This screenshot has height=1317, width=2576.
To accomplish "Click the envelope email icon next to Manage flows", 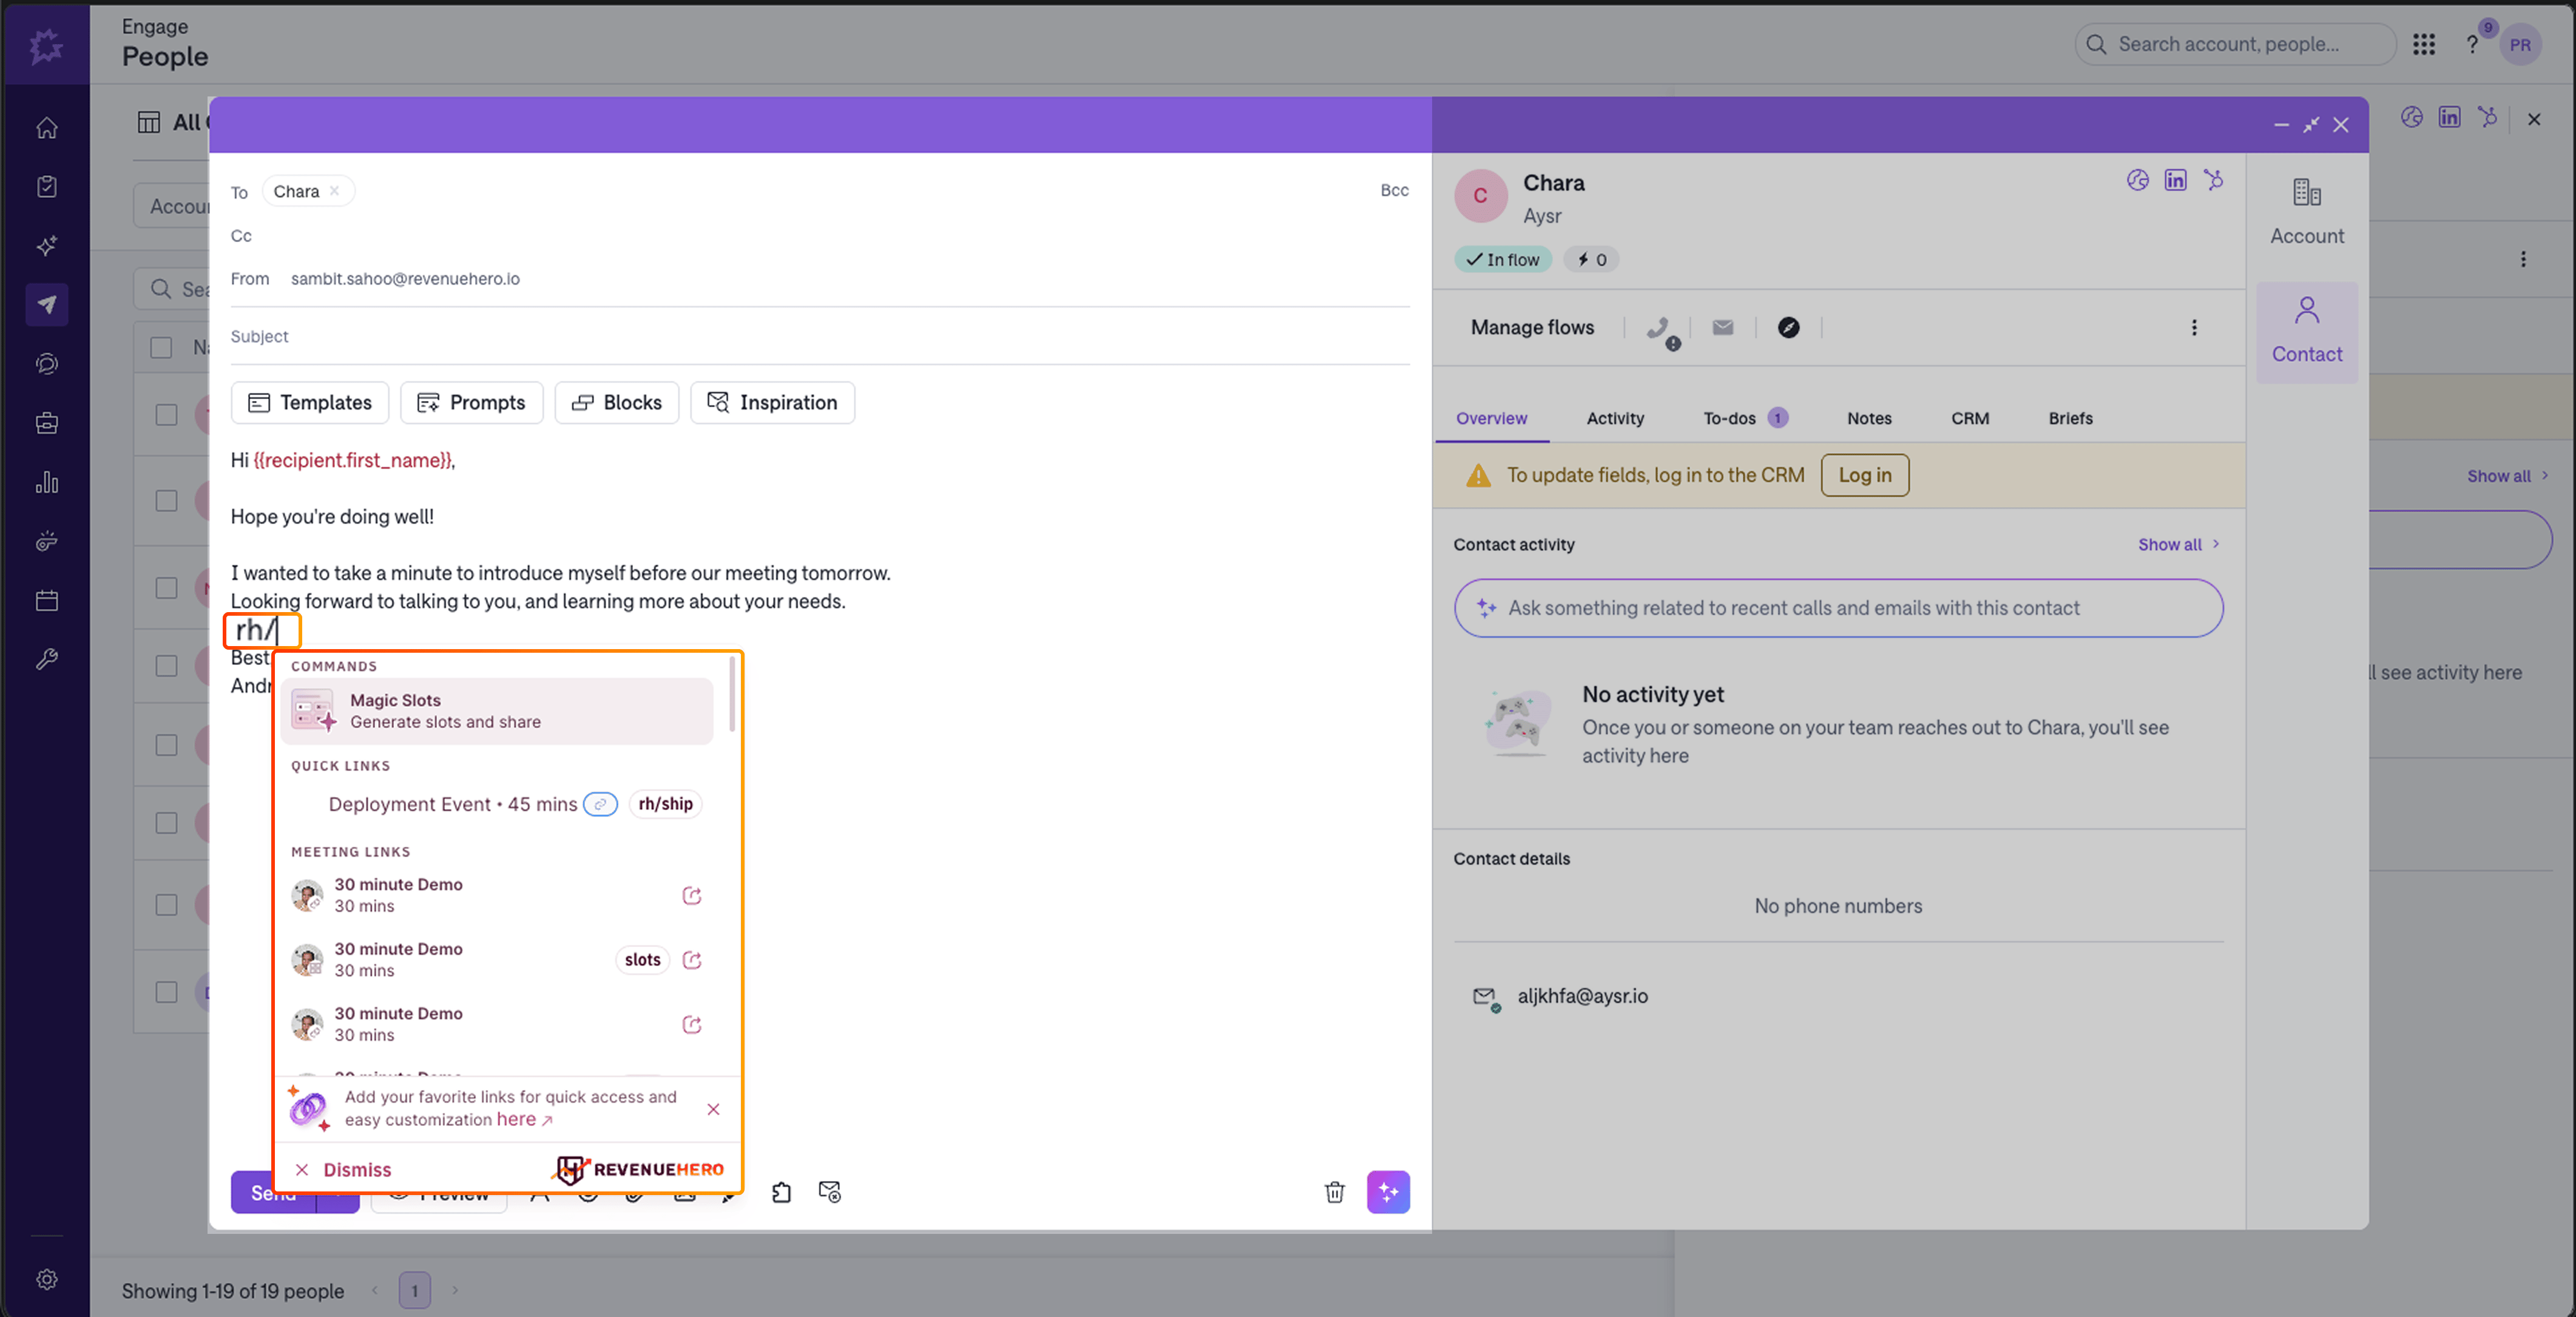I will pyautogui.click(x=1723, y=328).
